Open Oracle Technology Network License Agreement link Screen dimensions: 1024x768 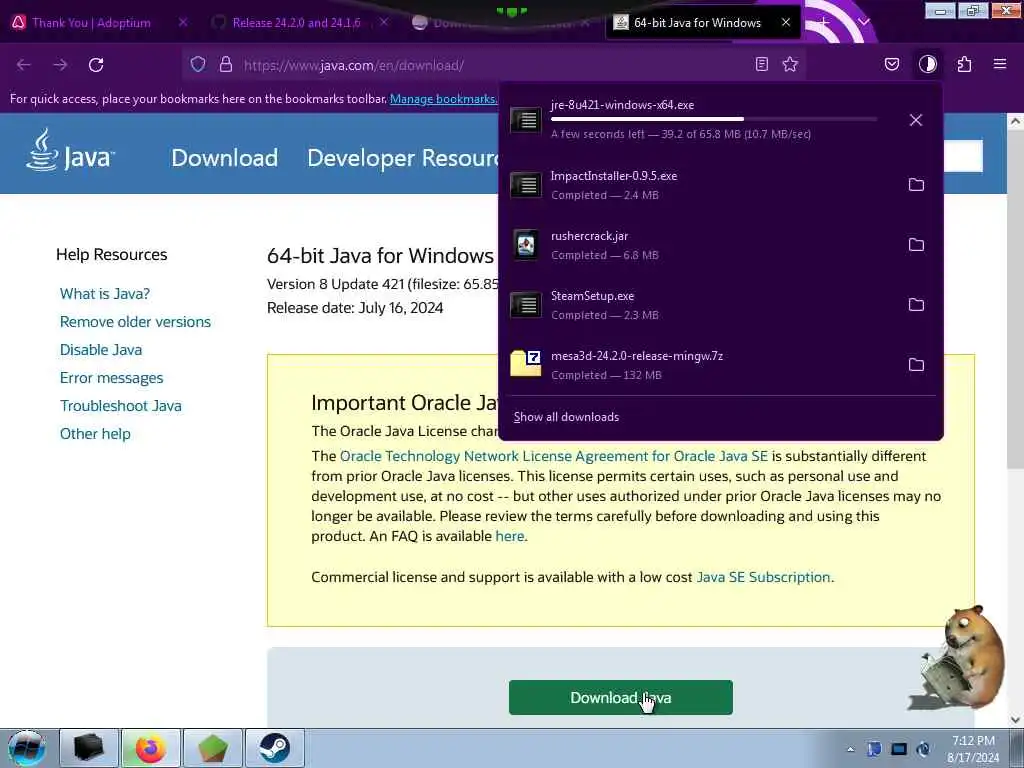(x=554, y=456)
